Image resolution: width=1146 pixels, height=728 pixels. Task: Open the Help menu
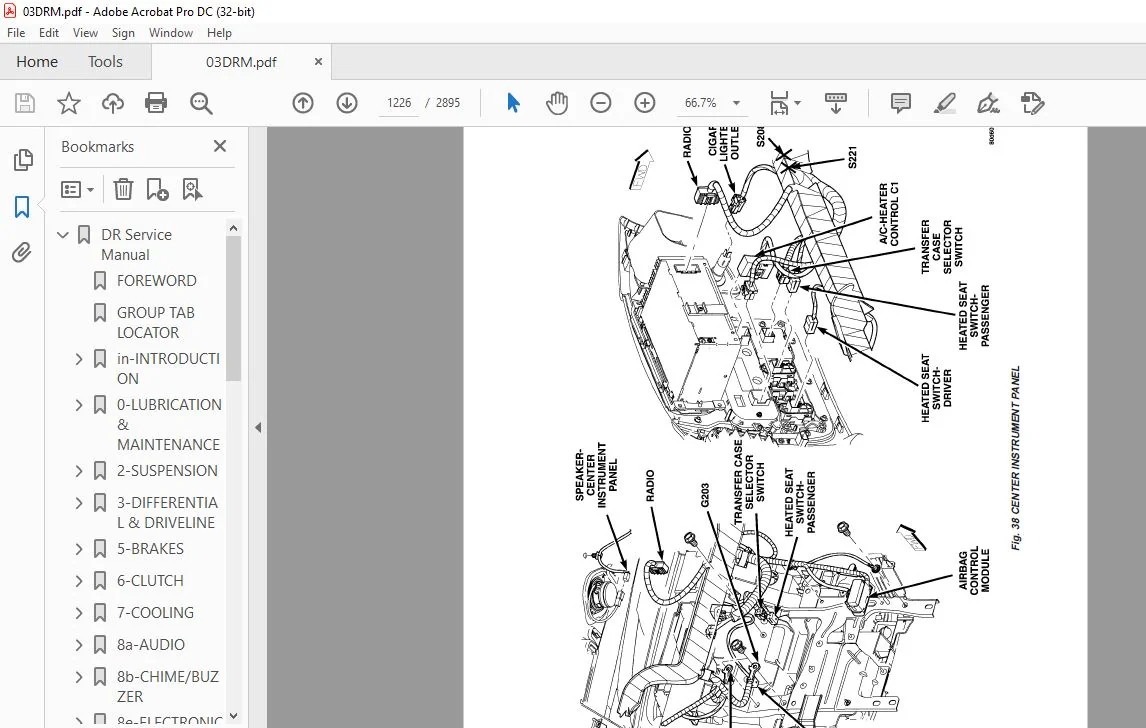(x=219, y=33)
